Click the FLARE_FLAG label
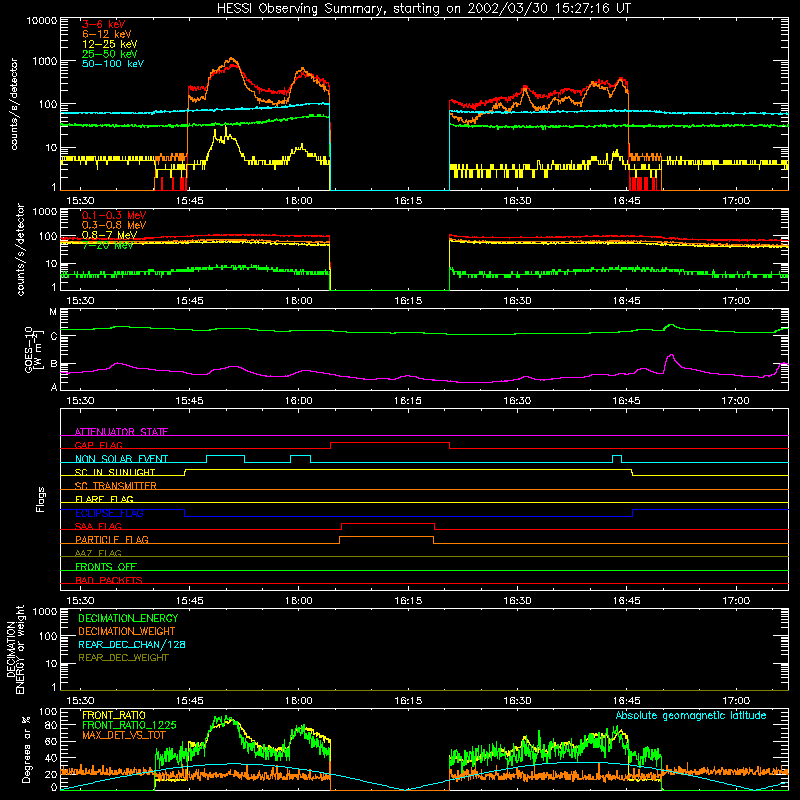800x800 pixels. (x=104, y=499)
